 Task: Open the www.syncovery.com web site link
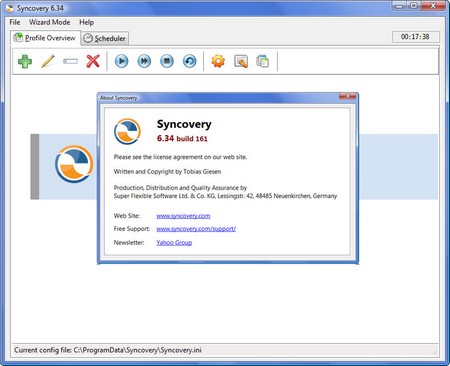coord(183,216)
